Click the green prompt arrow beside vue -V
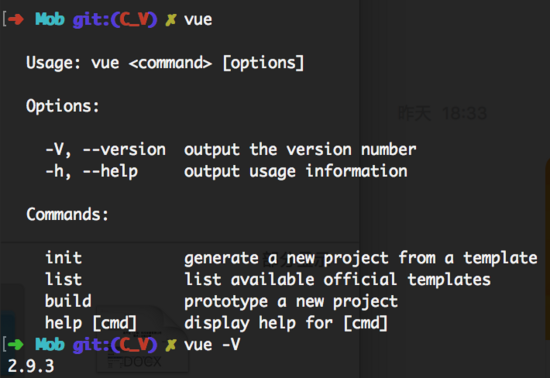The height and width of the screenshot is (378, 550). 16,345
